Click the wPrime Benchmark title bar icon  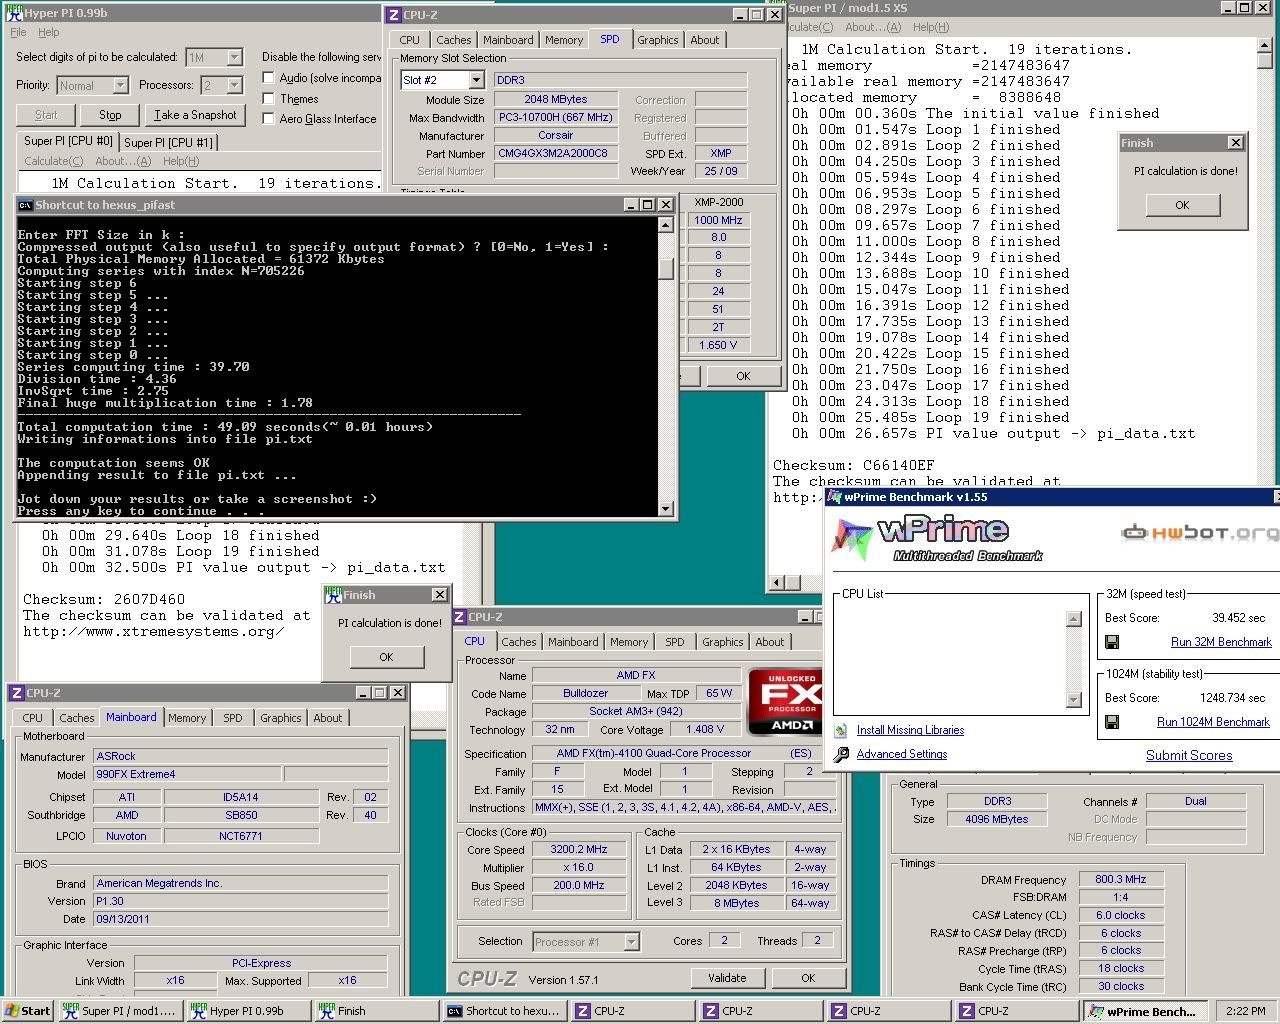point(835,497)
